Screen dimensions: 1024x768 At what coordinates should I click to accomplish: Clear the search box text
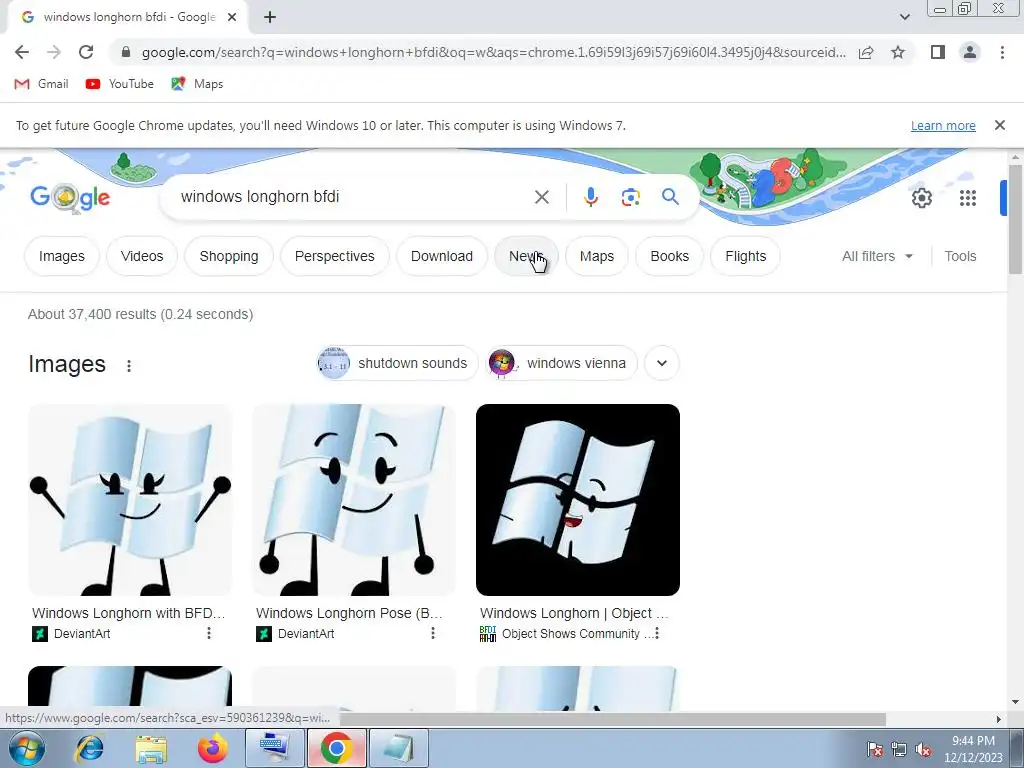(x=541, y=197)
